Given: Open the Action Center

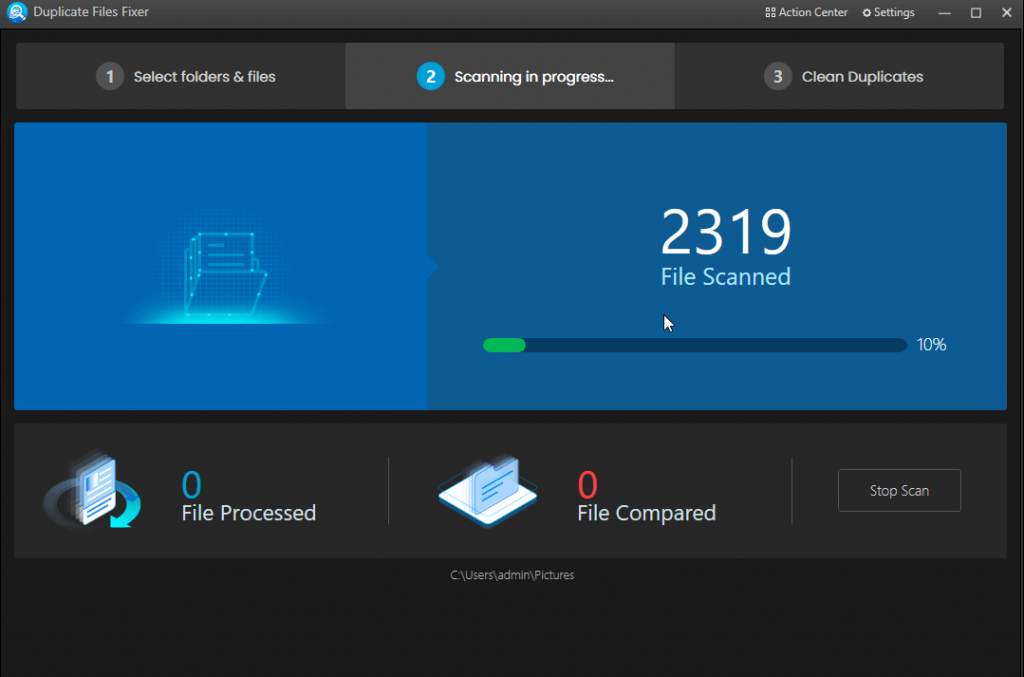Looking at the screenshot, I should pyautogui.click(x=807, y=12).
